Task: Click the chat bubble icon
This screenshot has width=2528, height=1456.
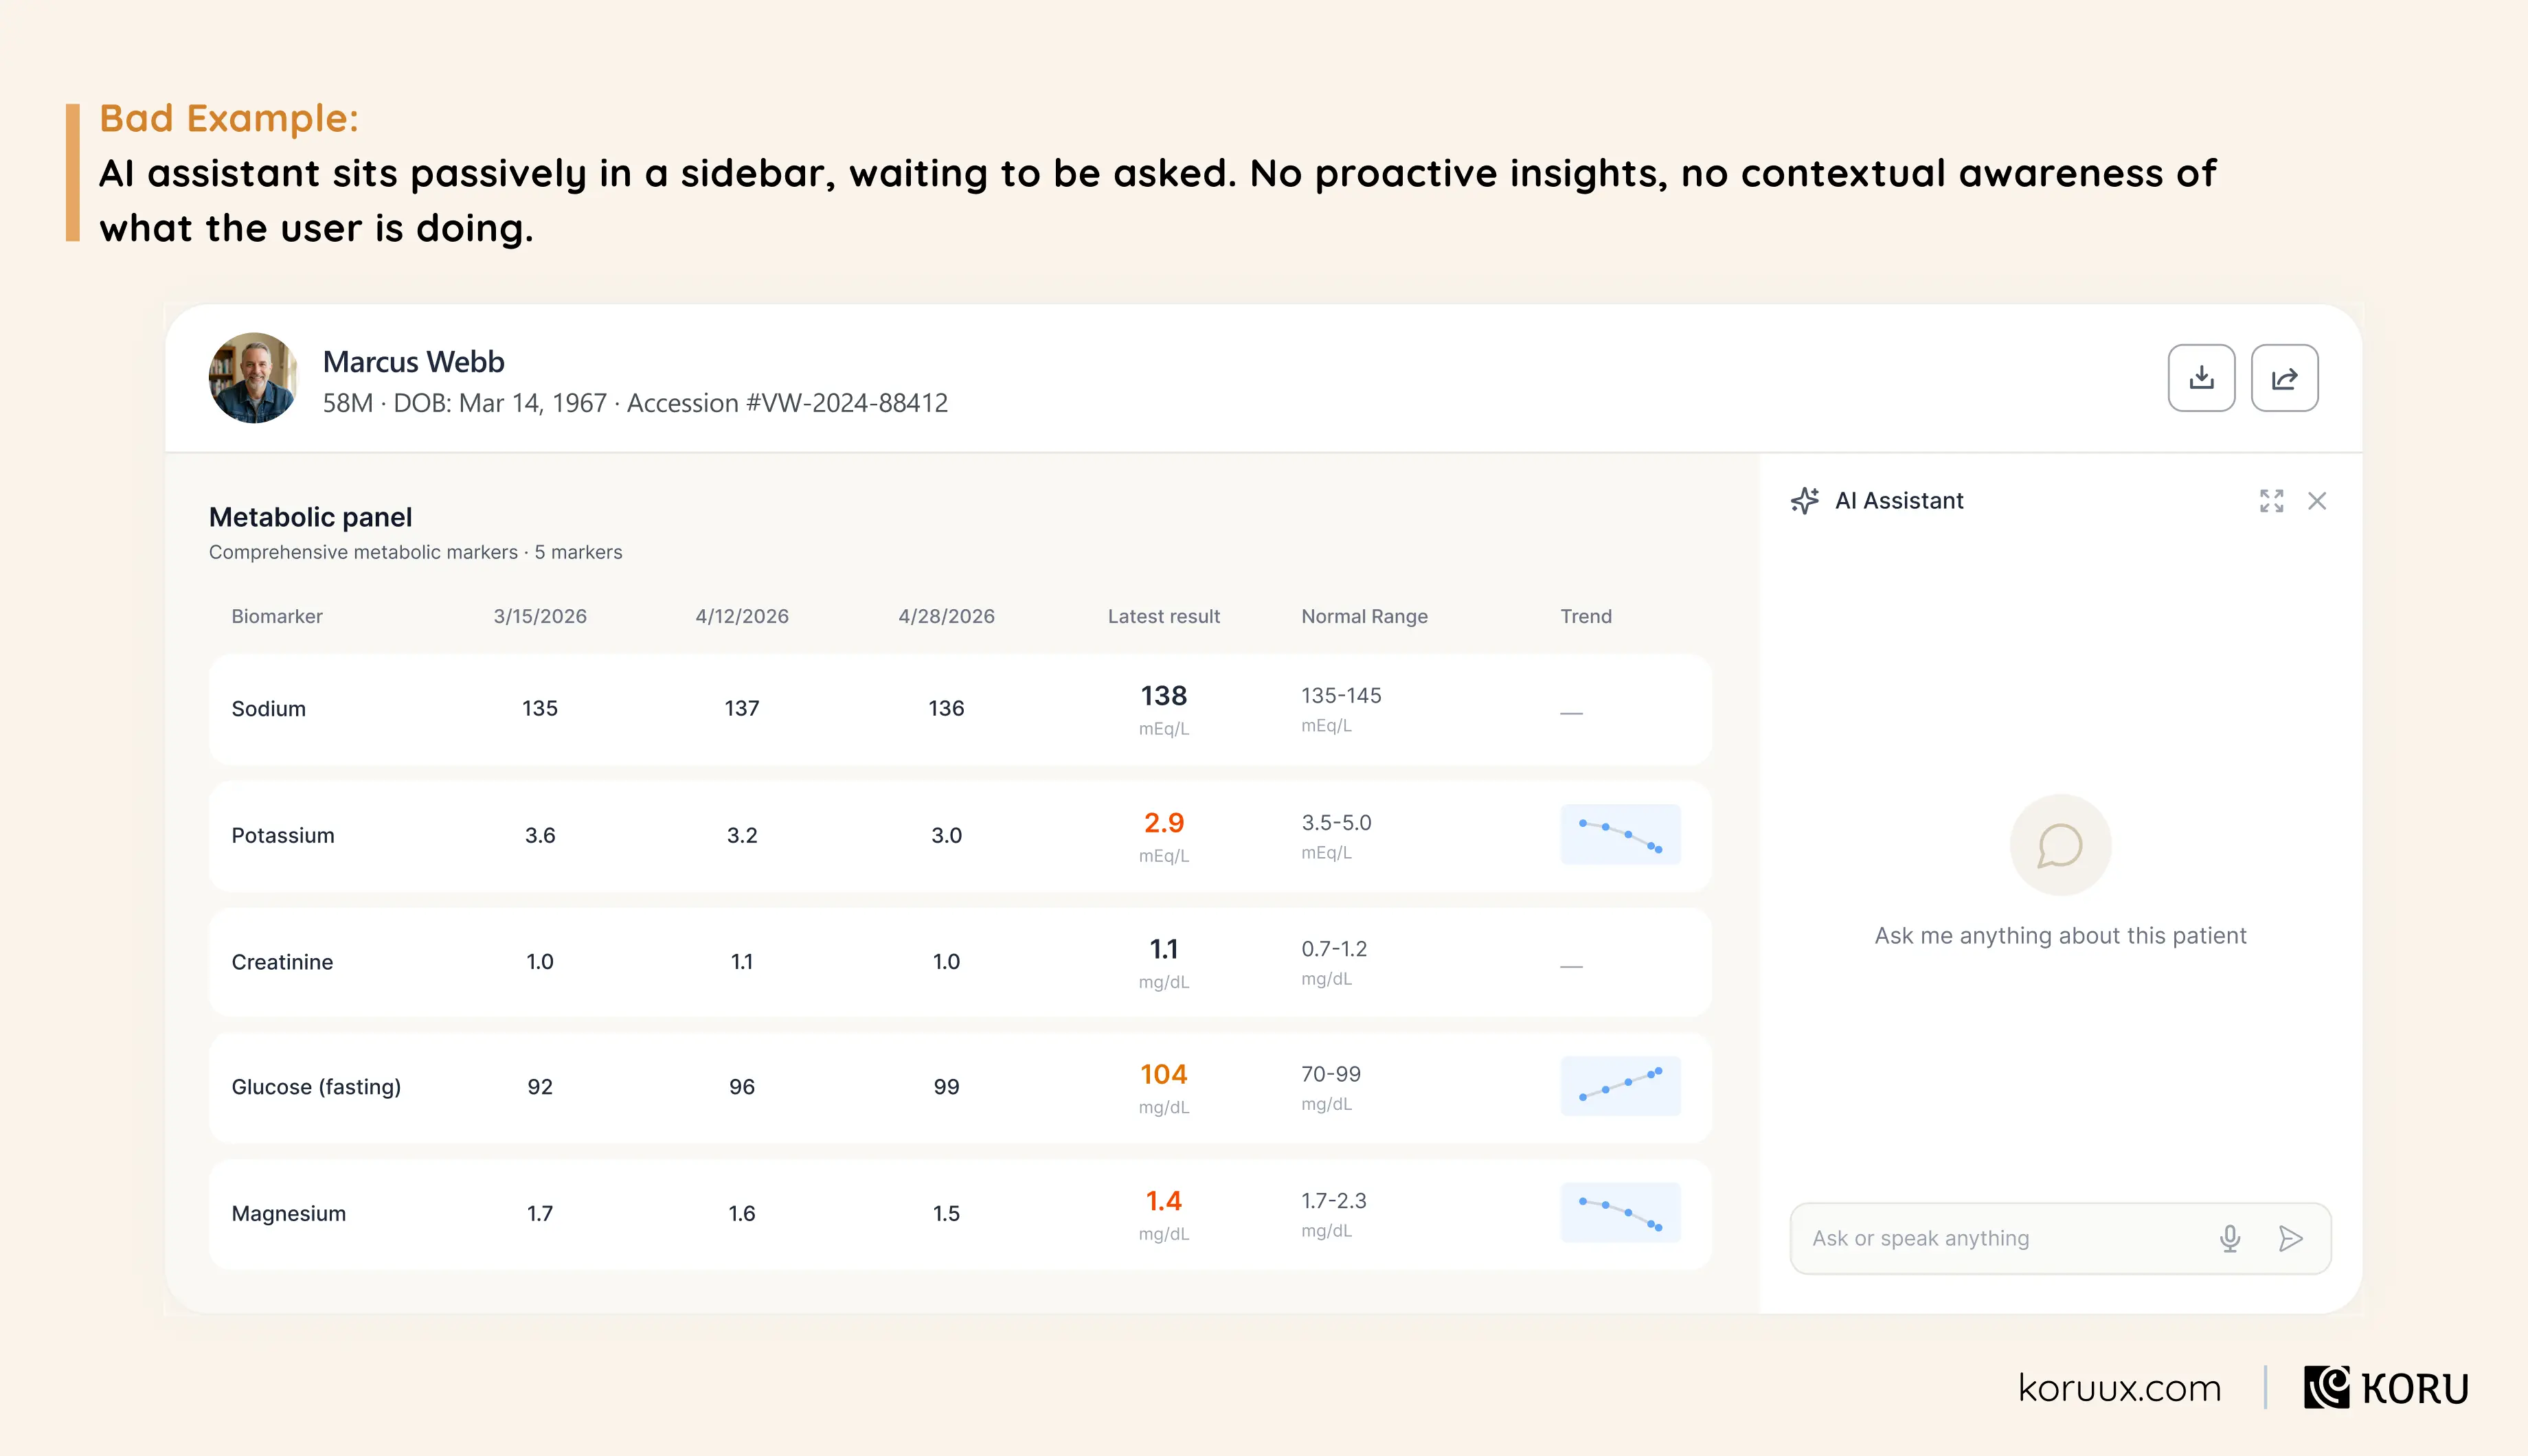Action: (x=2060, y=845)
